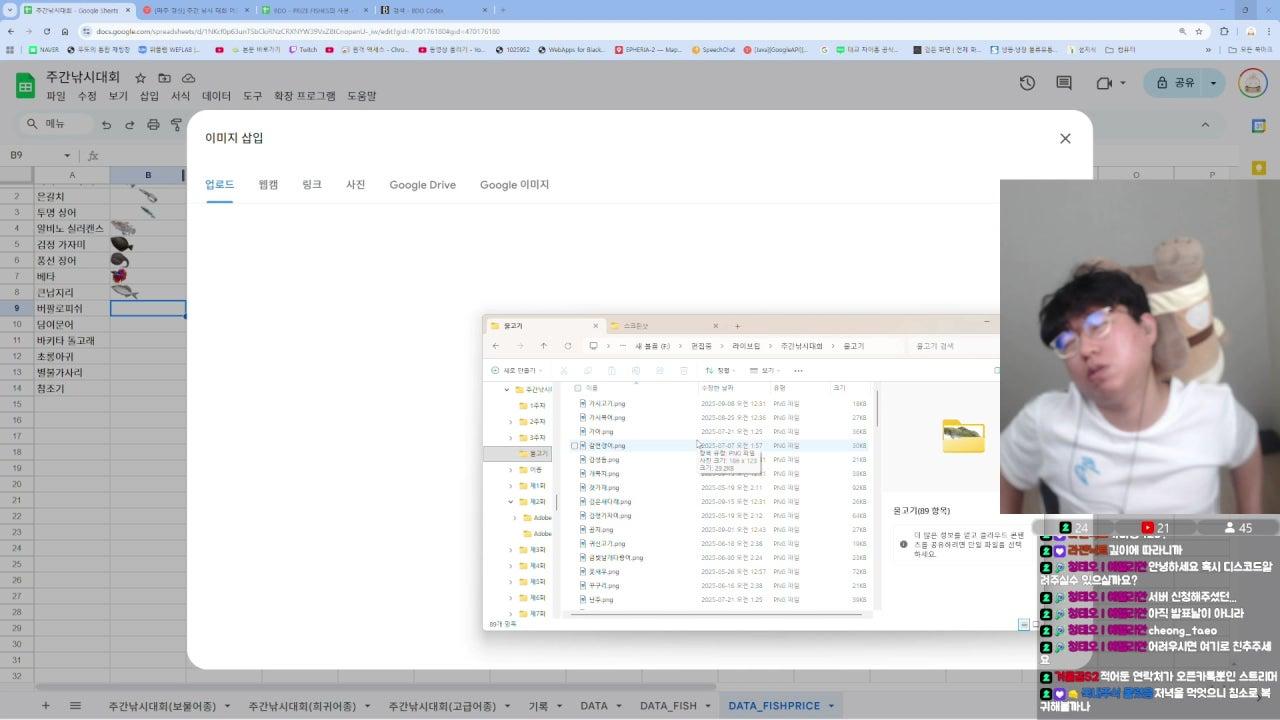This screenshot has width=1280, height=720.
Task: Open the comments panel icon
Action: coord(1064,83)
